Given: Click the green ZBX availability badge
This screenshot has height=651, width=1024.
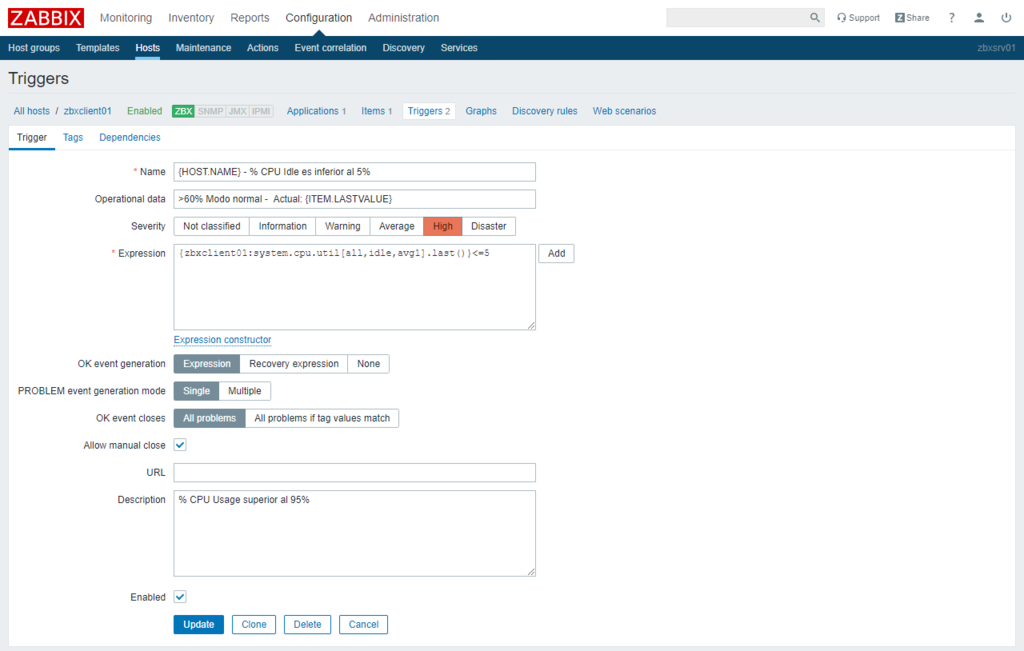Looking at the screenshot, I should (x=183, y=111).
